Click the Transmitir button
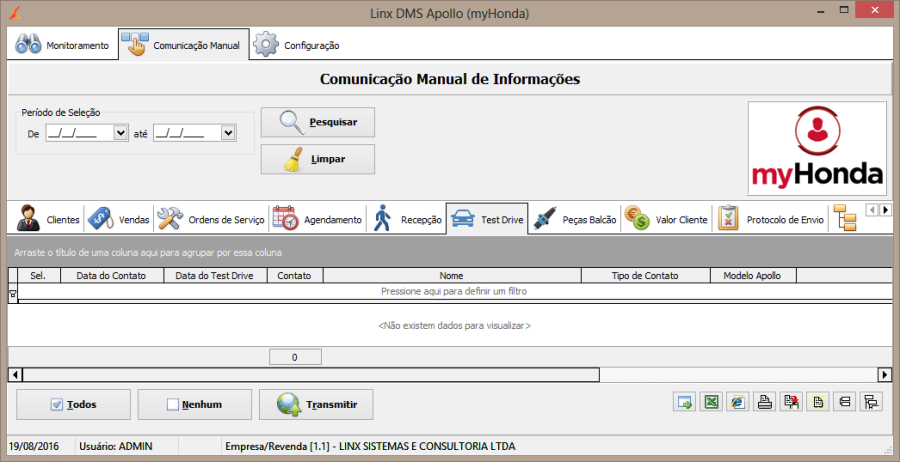 tap(316, 405)
